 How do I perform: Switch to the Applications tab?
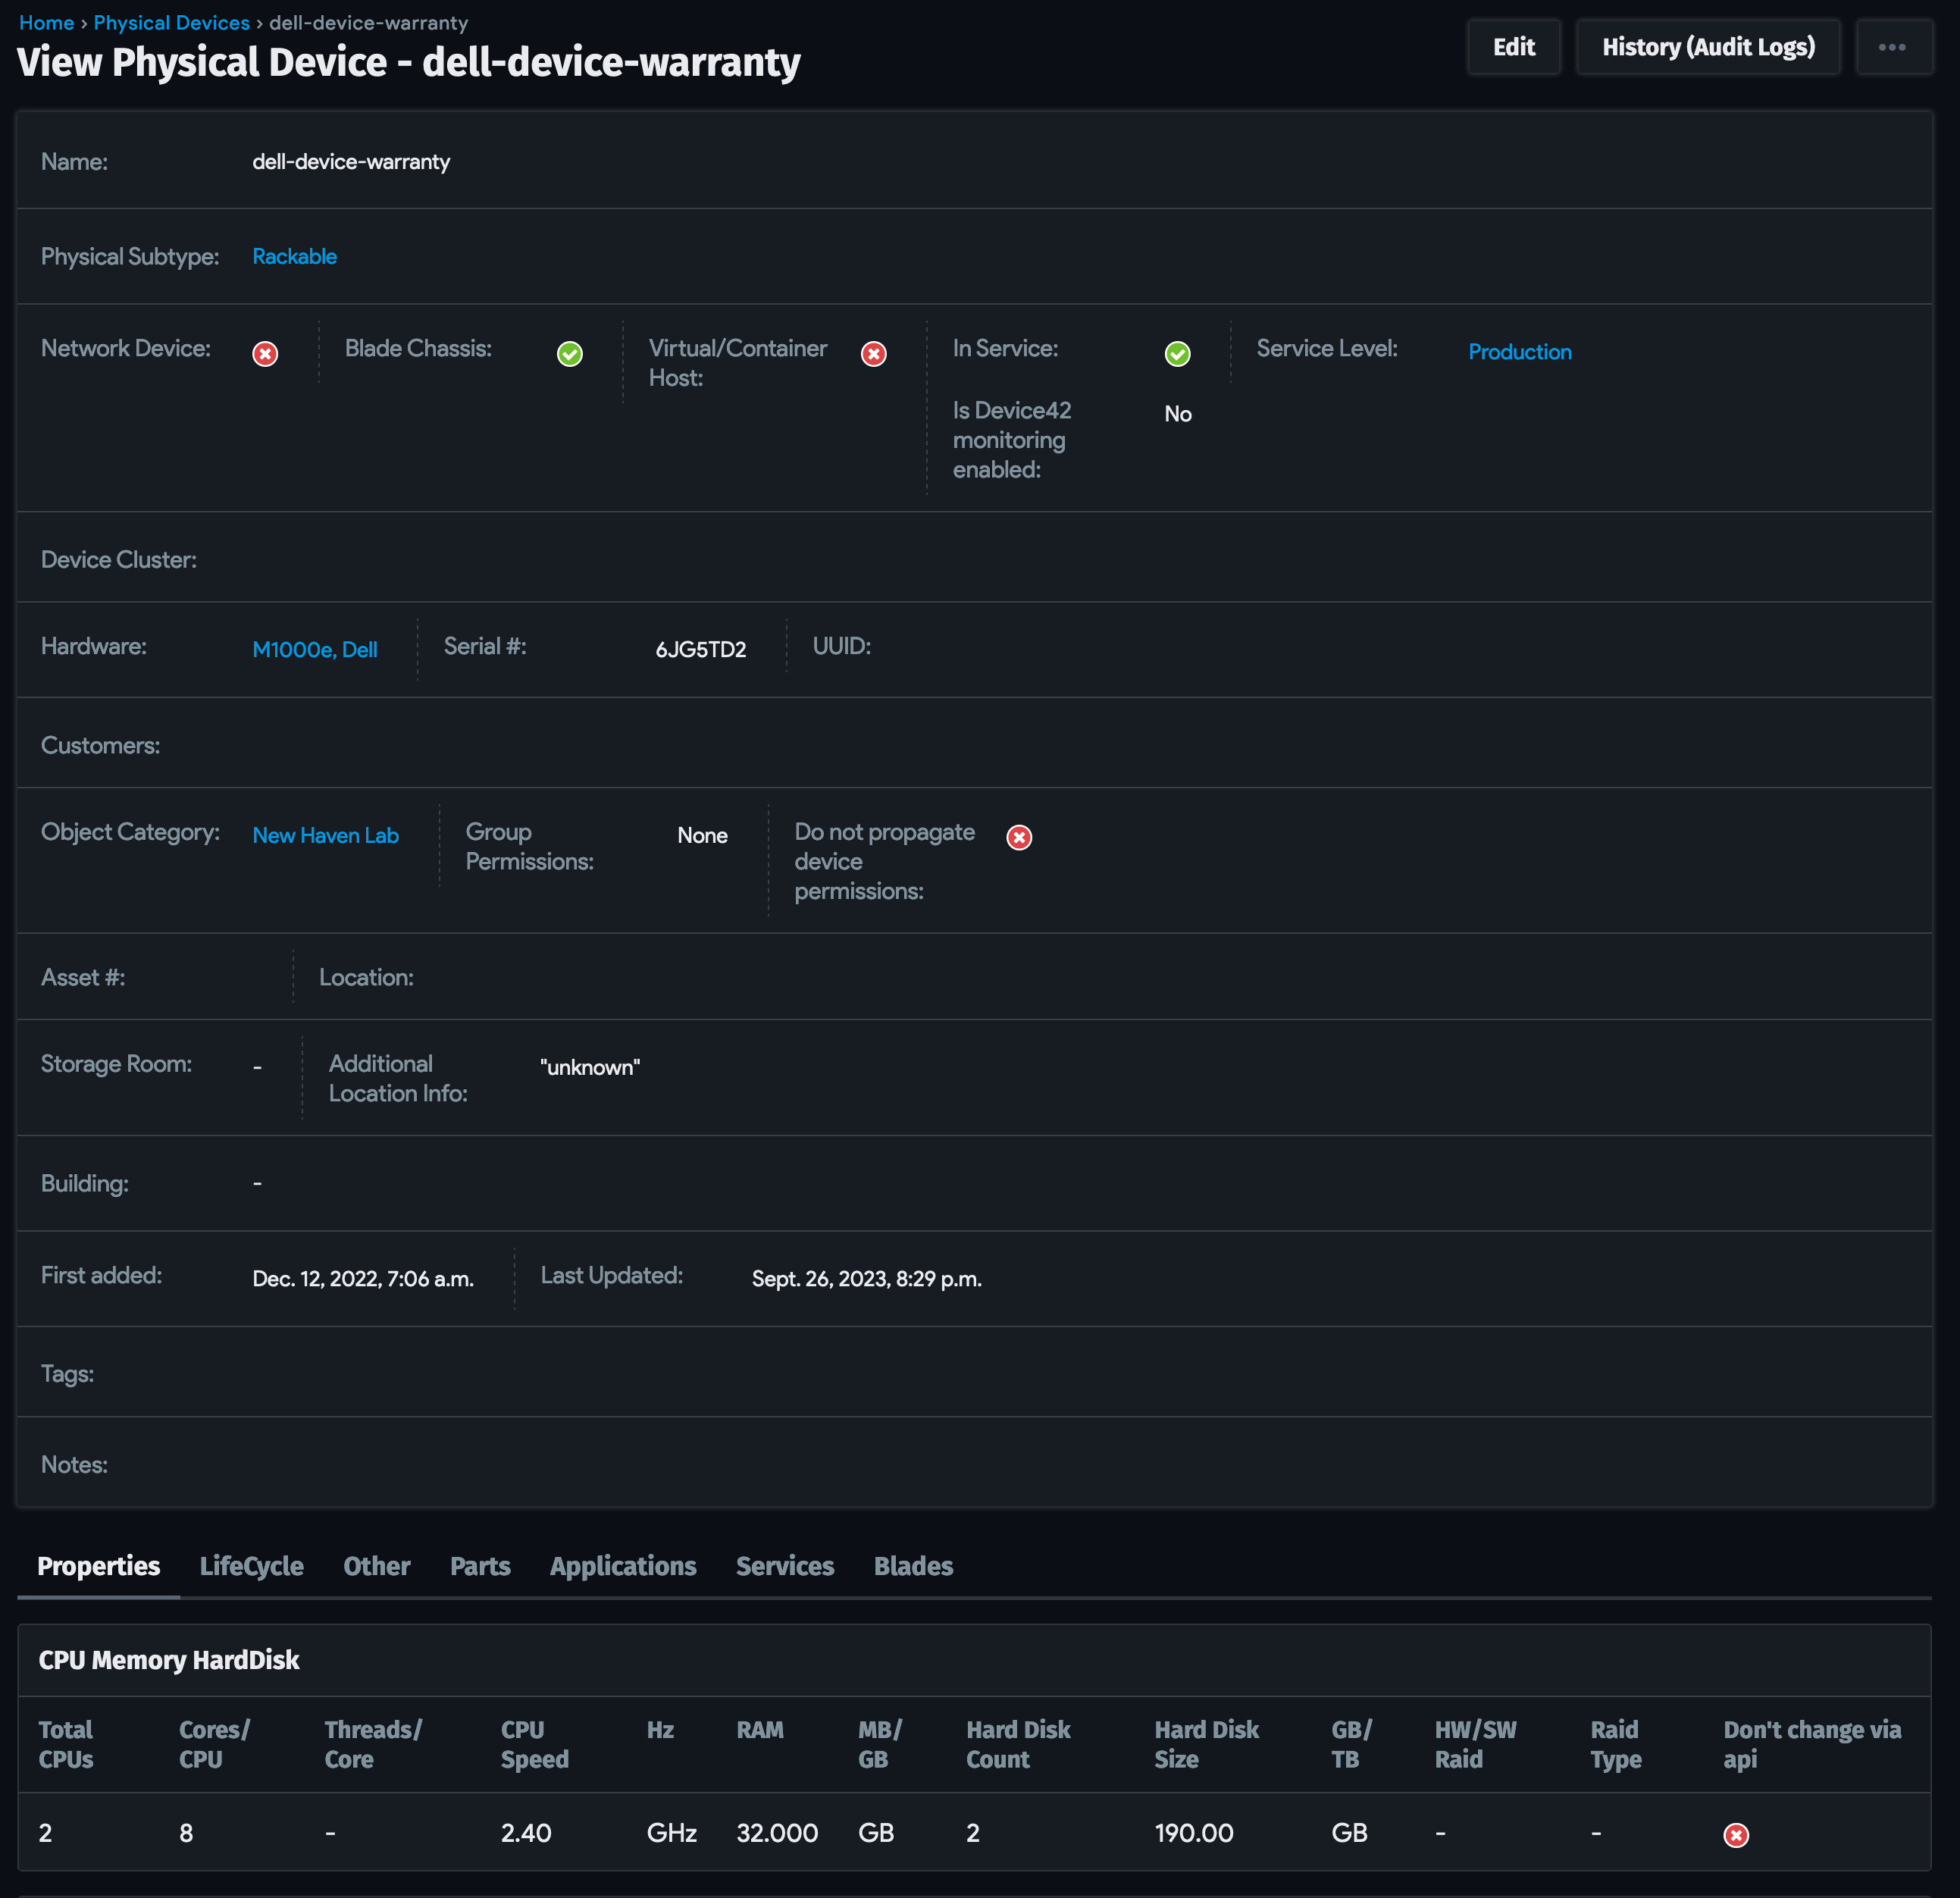click(x=622, y=1566)
